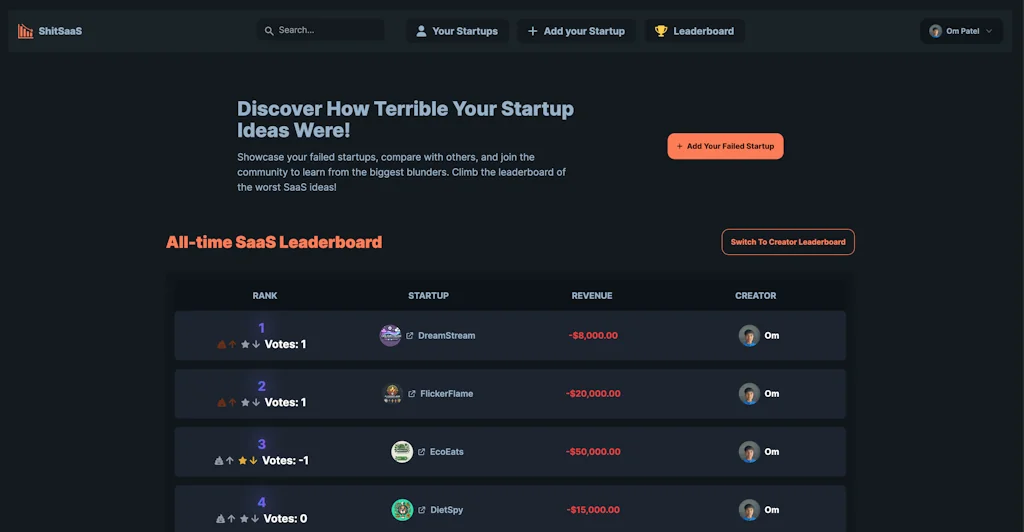Click Om's creator avatar in DreamStream row
The image size is (1024, 532).
749,336
